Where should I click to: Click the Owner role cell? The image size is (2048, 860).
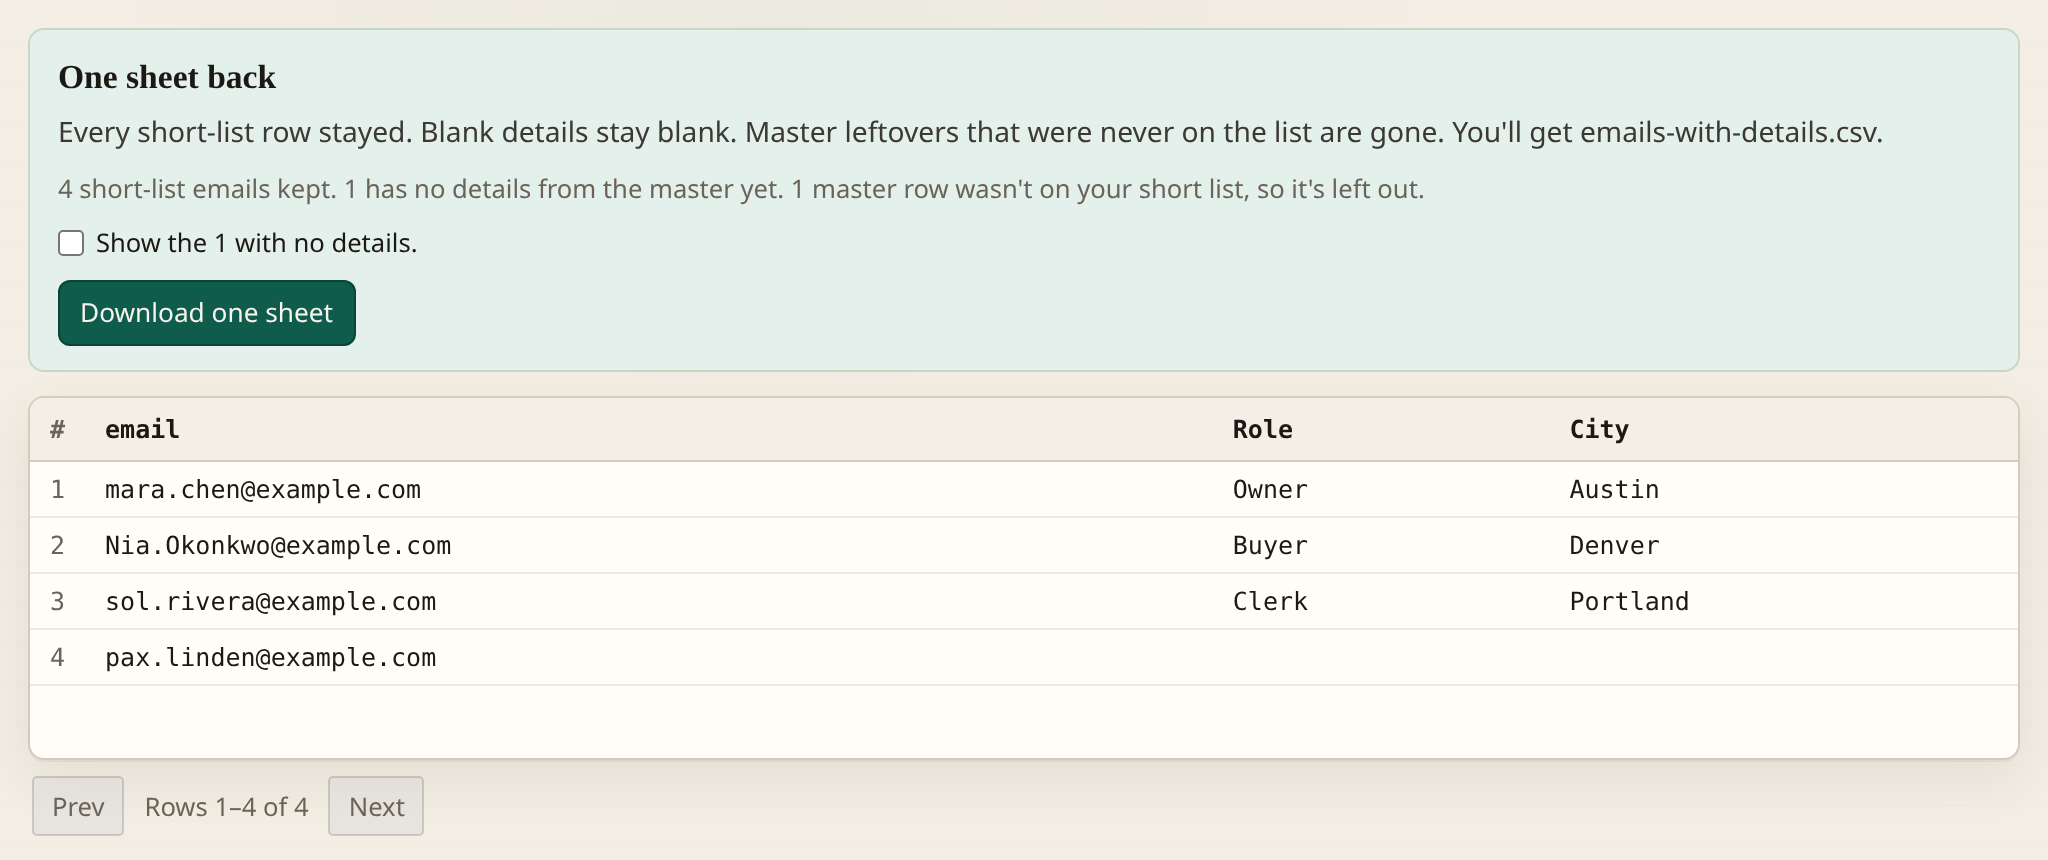pos(1270,489)
